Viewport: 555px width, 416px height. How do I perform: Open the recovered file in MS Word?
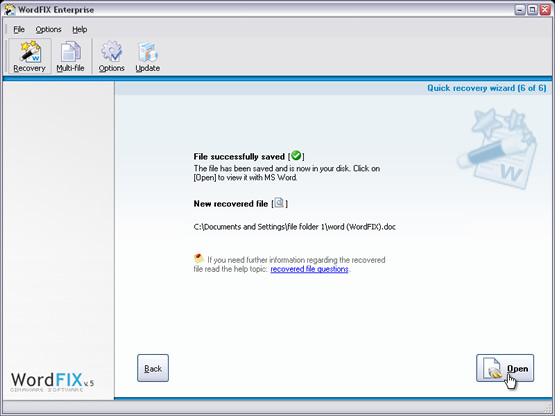click(505, 368)
